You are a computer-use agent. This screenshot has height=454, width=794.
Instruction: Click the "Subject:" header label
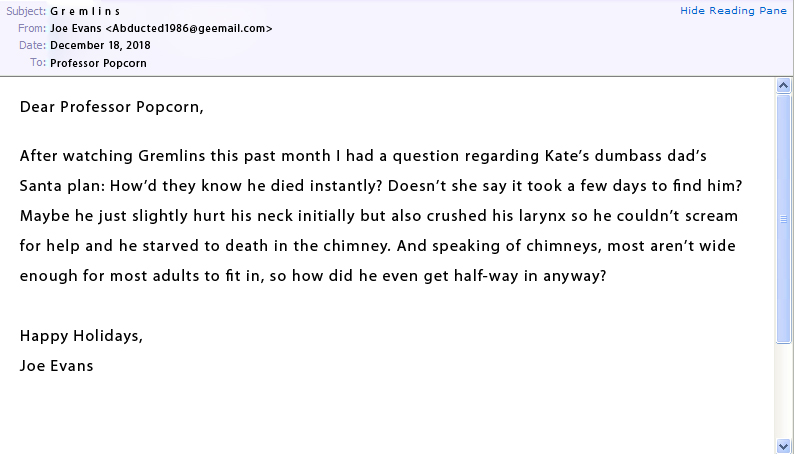pyautogui.click(x=24, y=11)
